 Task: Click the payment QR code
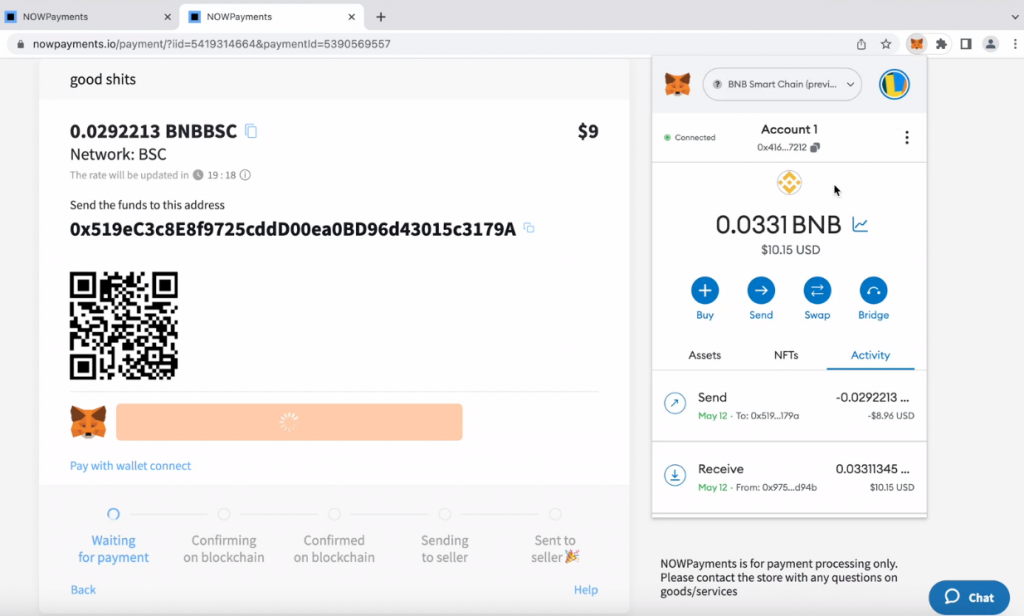pos(124,325)
